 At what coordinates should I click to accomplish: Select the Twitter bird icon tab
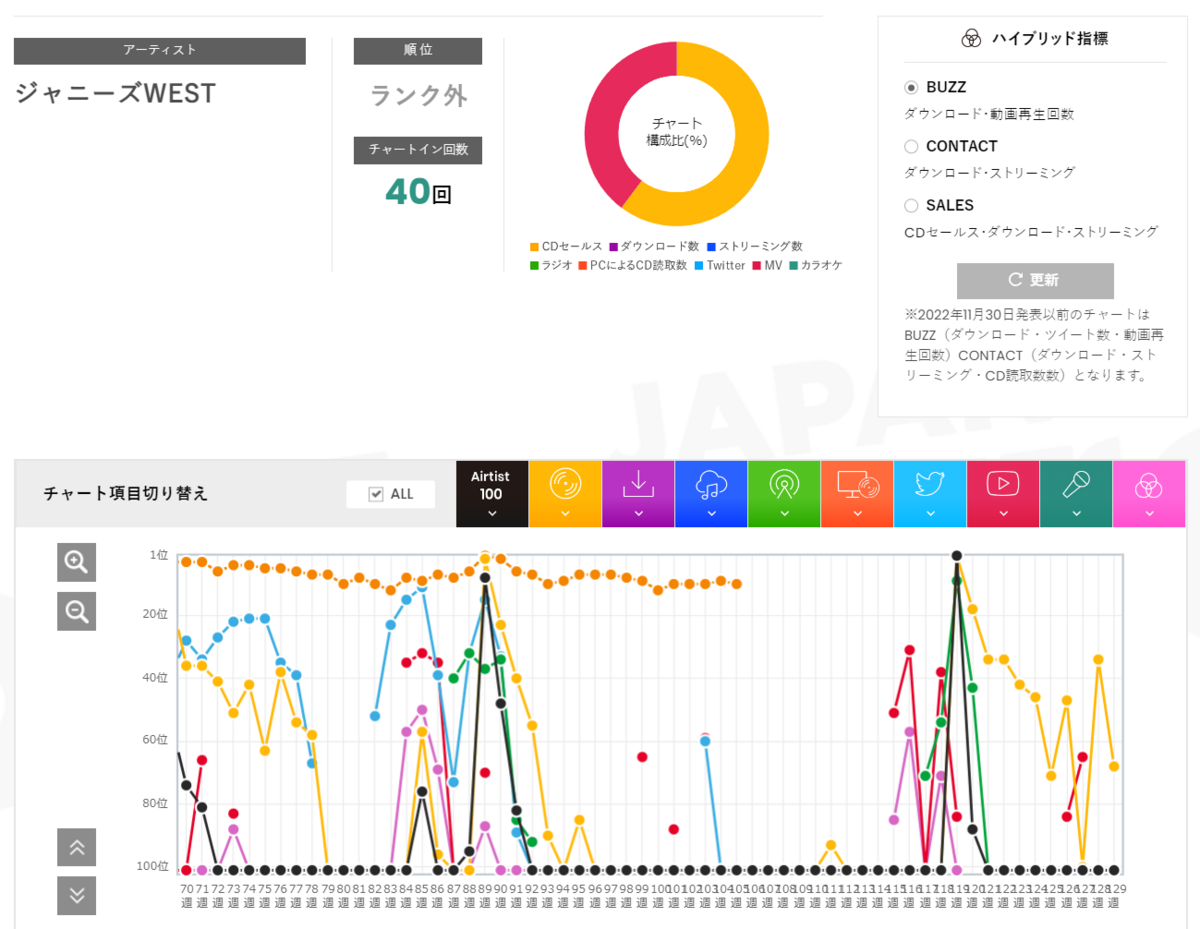[930, 493]
